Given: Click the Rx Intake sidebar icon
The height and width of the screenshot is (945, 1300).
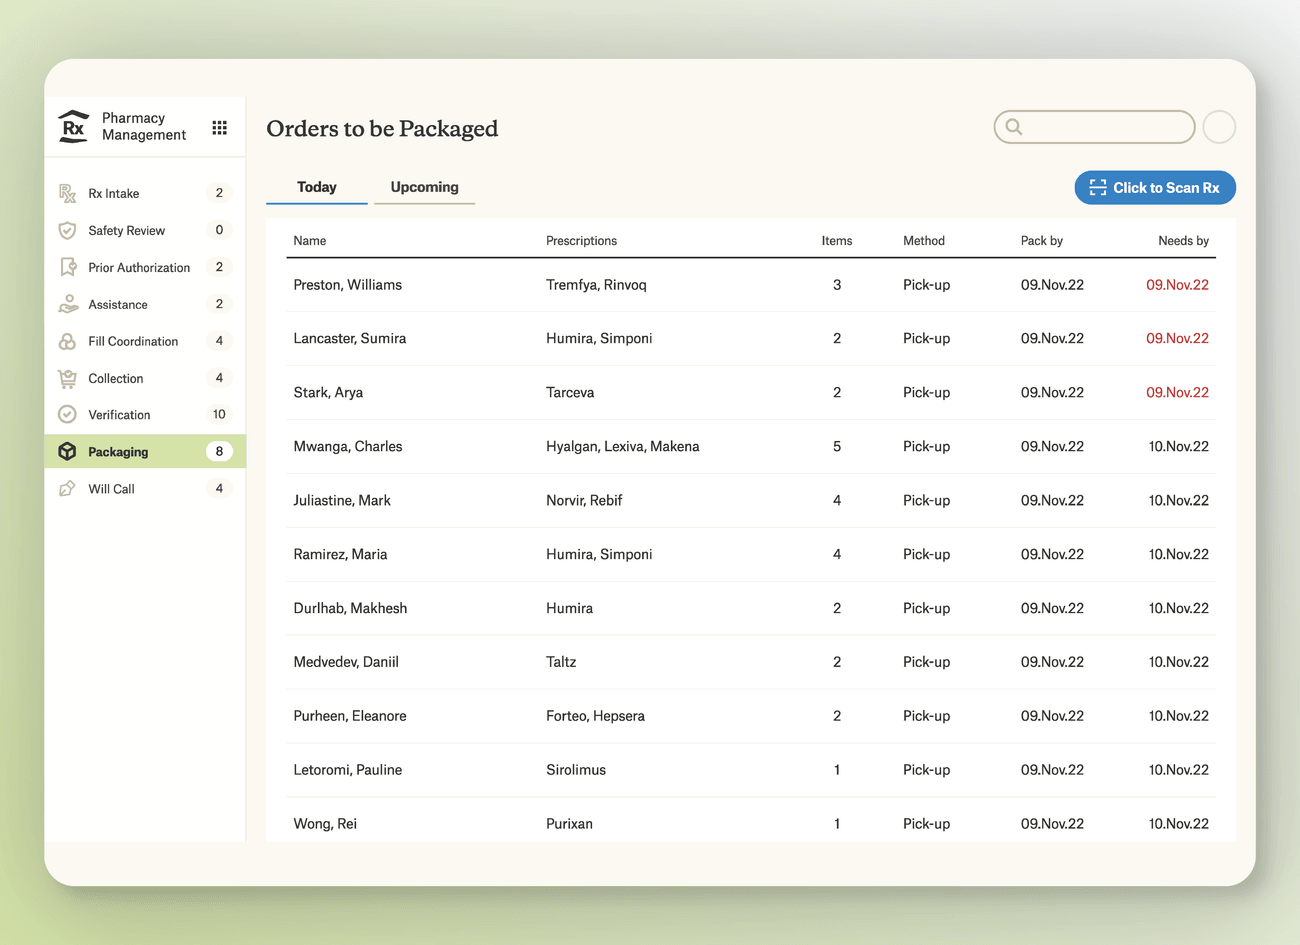Looking at the screenshot, I should pos(67,193).
